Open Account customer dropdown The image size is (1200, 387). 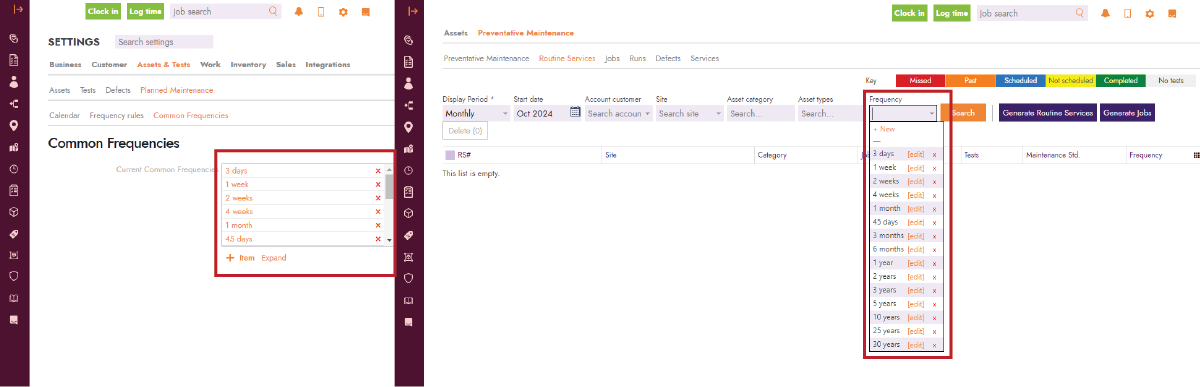point(618,113)
